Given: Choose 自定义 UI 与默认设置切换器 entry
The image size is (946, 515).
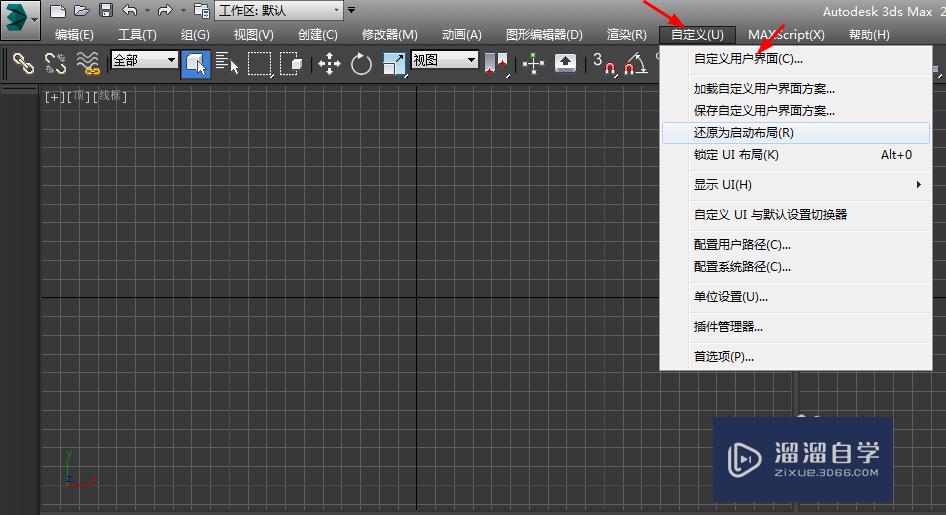Looking at the screenshot, I should (x=796, y=215).
